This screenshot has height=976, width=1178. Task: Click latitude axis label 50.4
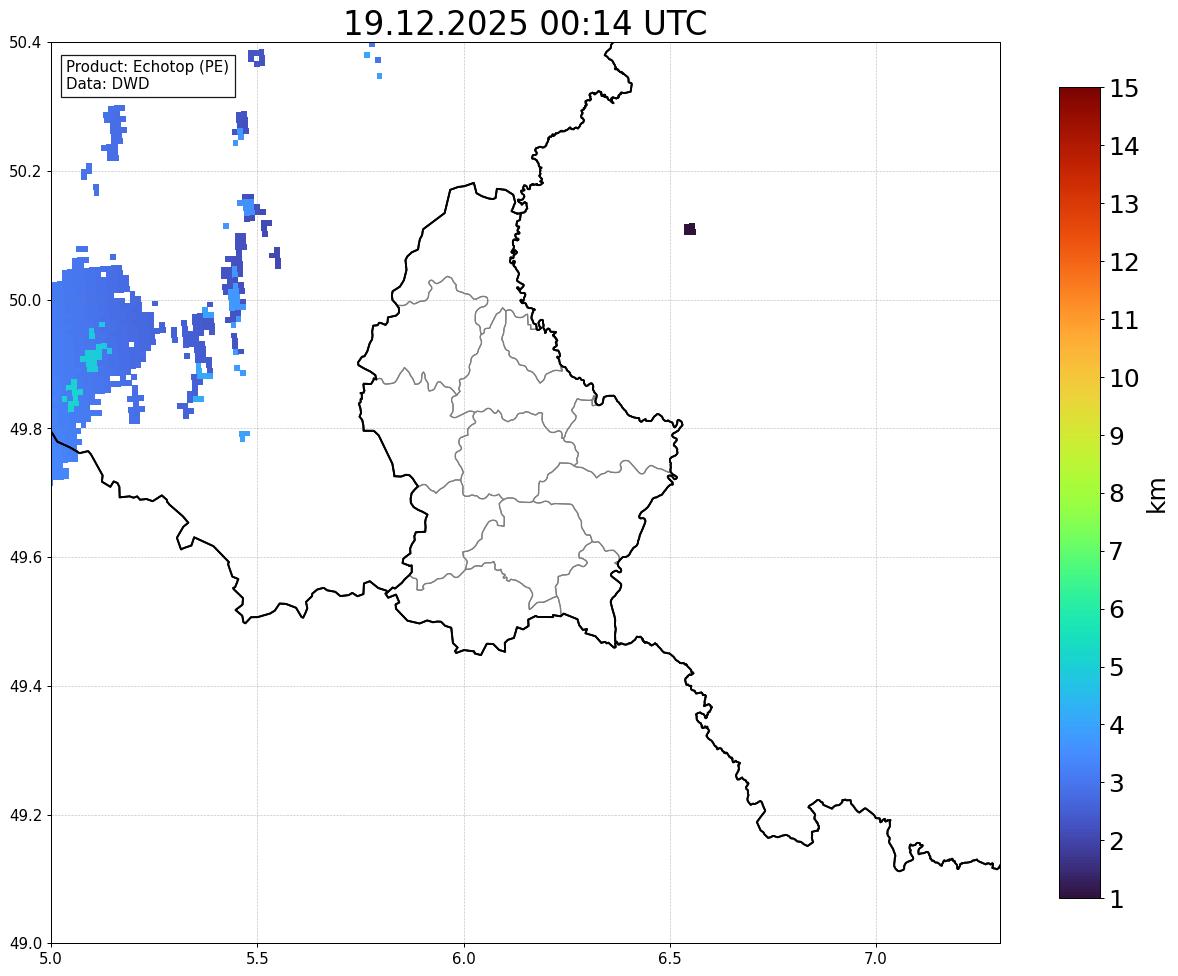pos(25,43)
